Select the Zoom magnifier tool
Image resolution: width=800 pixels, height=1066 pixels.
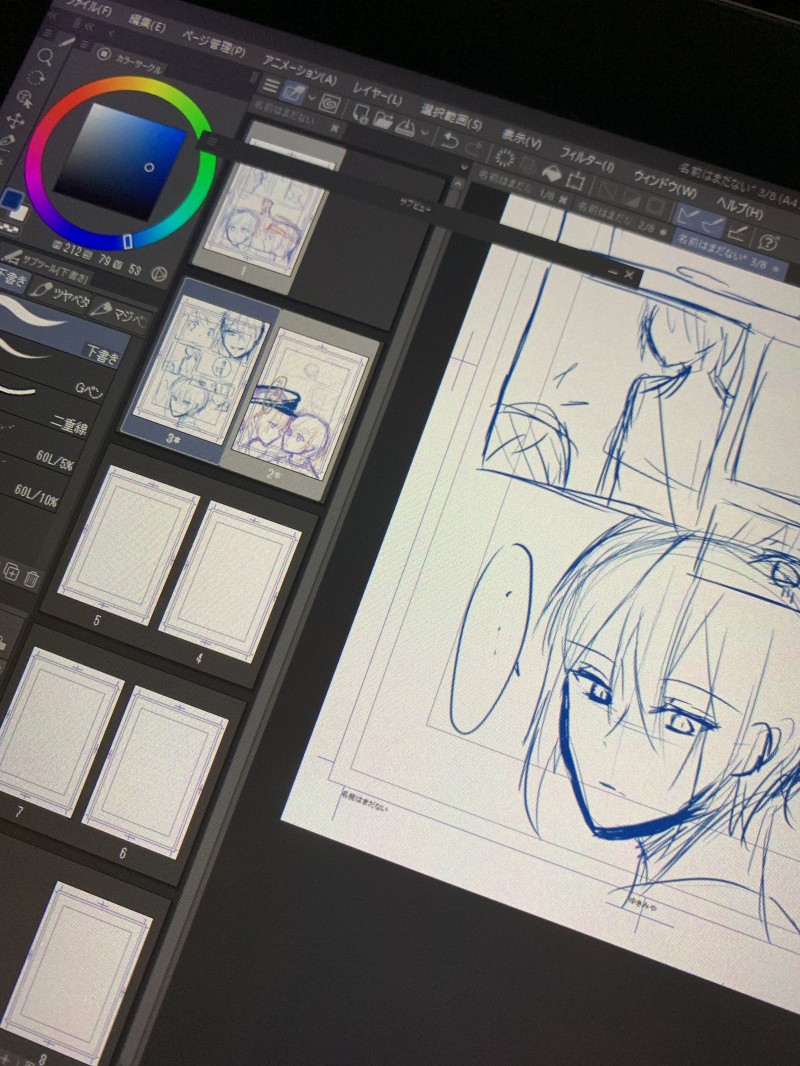click(x=45, y=56)
